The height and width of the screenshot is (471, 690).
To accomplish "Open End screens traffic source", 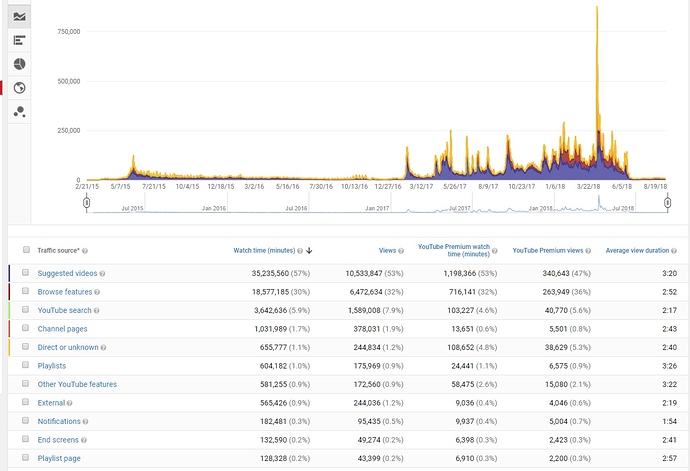I will point(58,440).
